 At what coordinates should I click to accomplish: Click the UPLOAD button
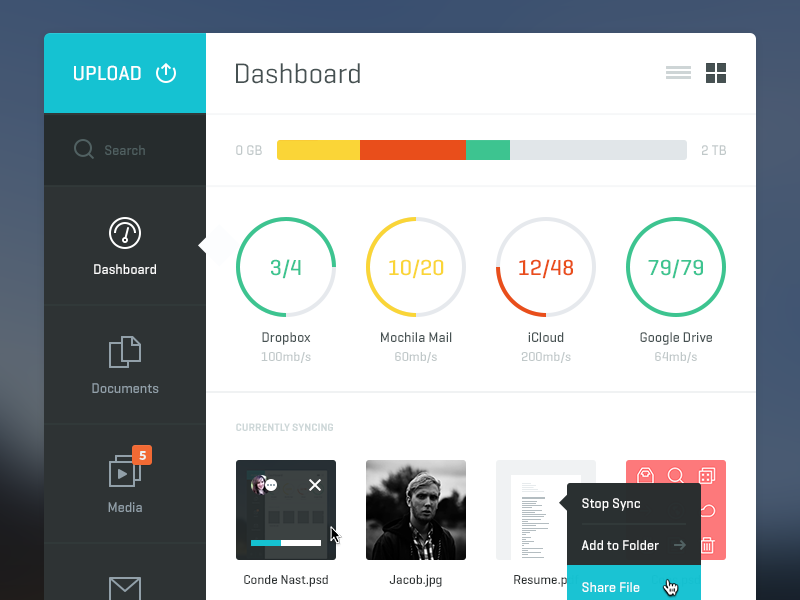[124, 73]
